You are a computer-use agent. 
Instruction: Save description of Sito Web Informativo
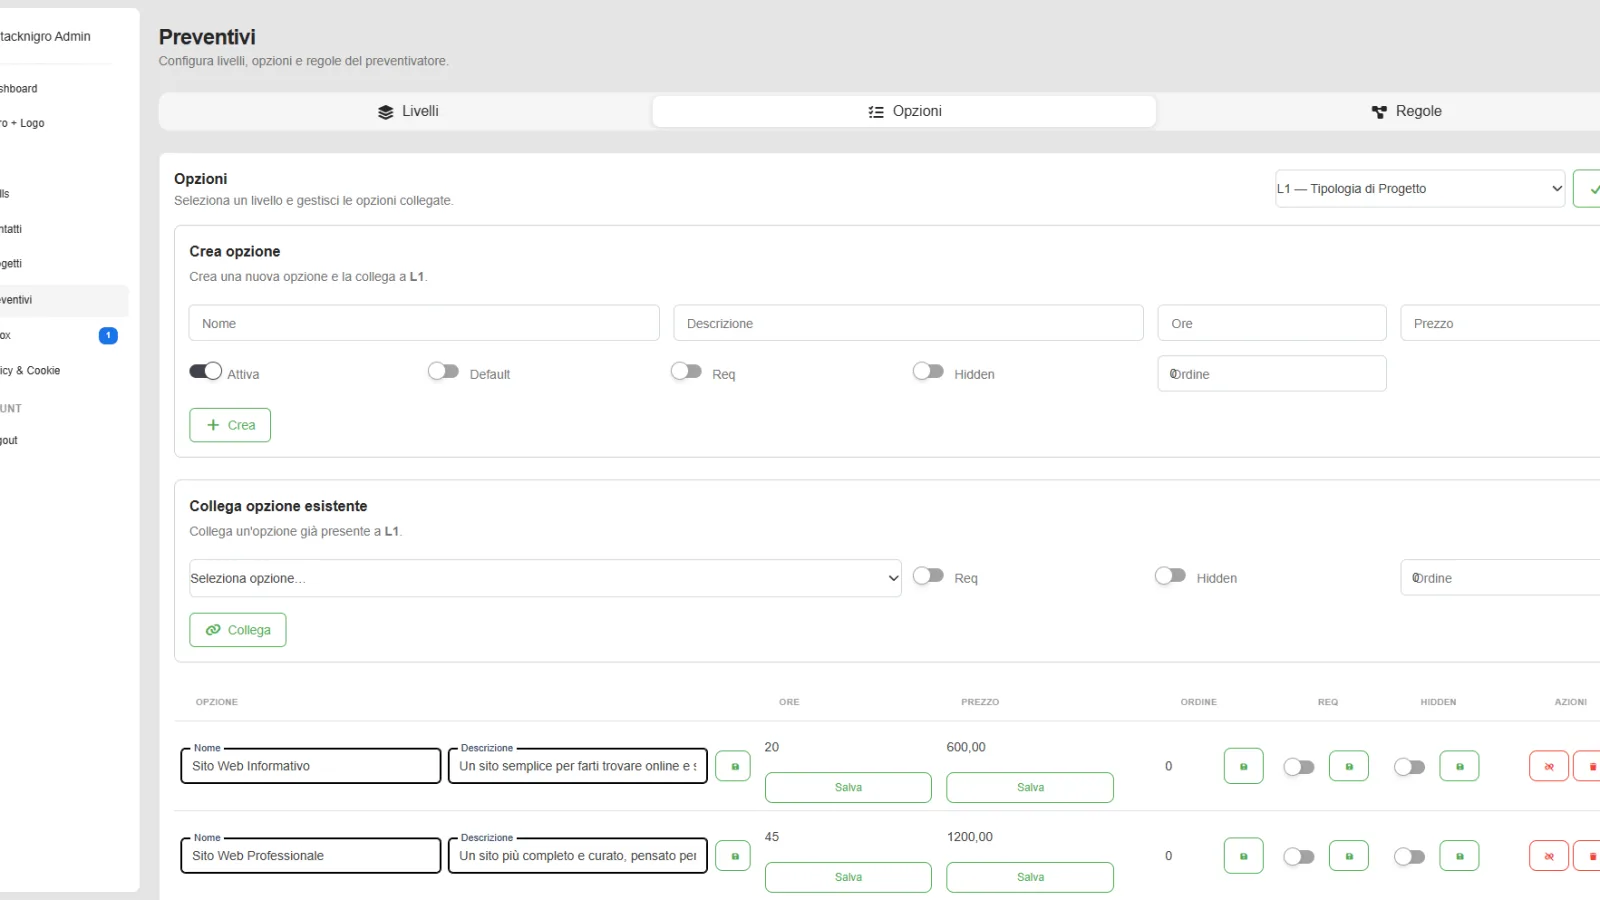[734, 766]
